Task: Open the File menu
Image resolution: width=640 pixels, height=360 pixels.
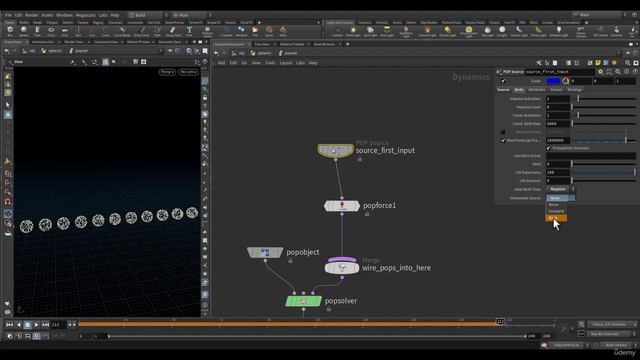Action: click(8, 15)
